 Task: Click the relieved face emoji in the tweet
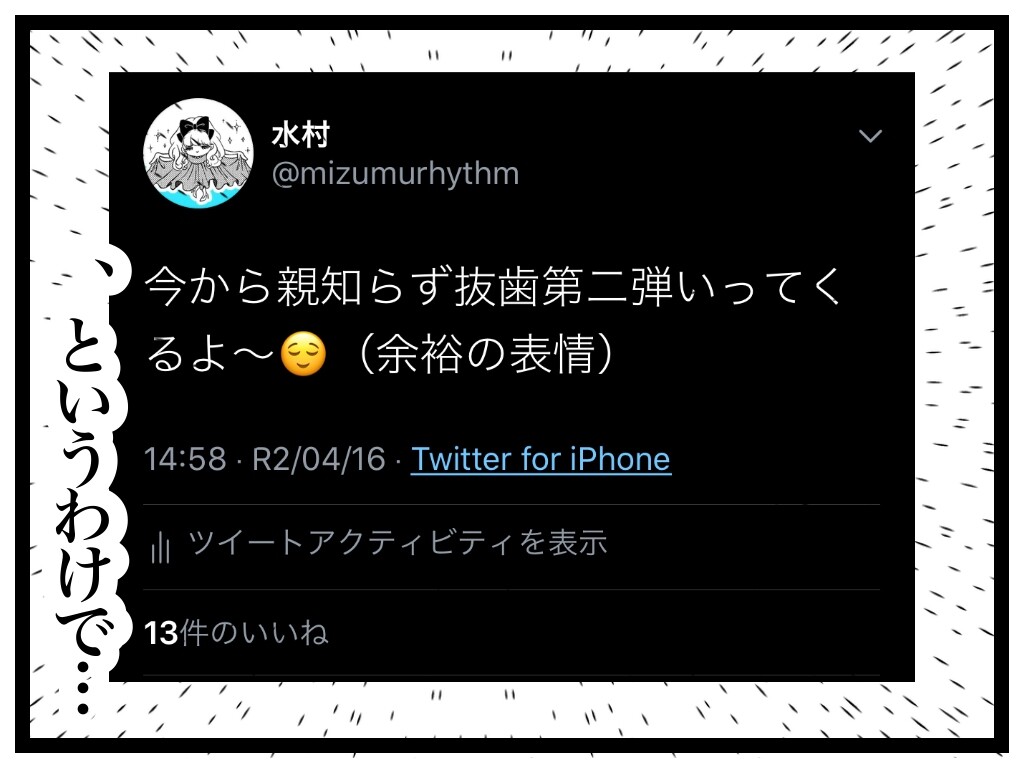coord(303,354)
